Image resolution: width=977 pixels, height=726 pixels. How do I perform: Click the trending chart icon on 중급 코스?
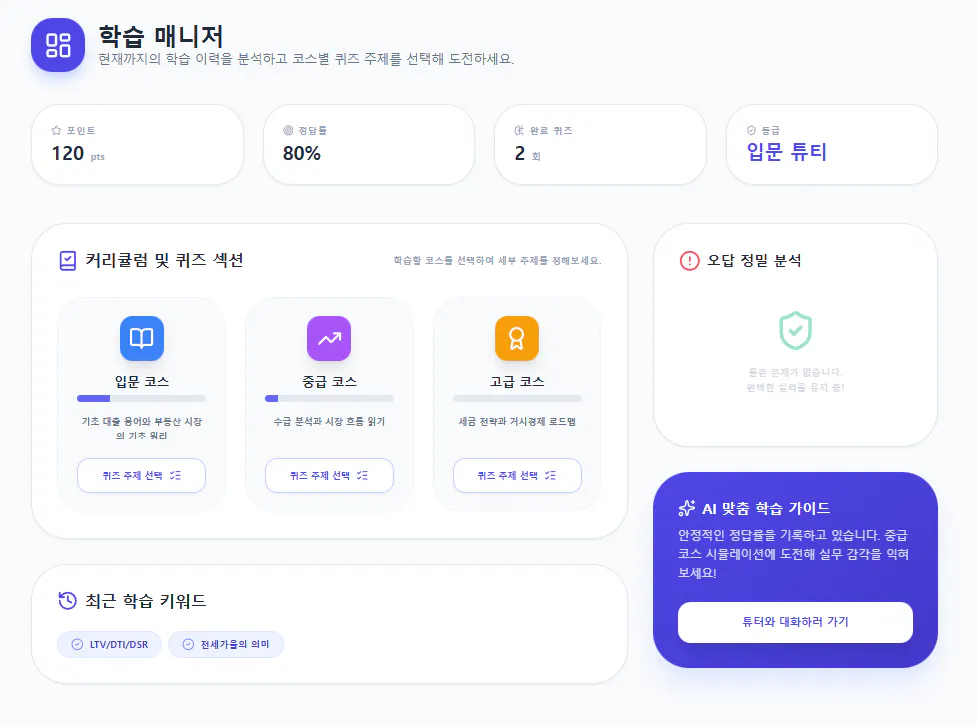point(328,338)
